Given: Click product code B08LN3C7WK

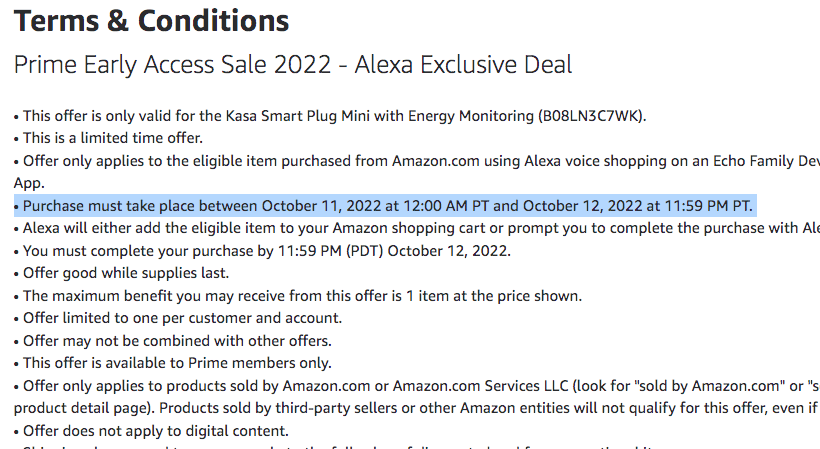Looking at the screenshot, I should 590,116.
